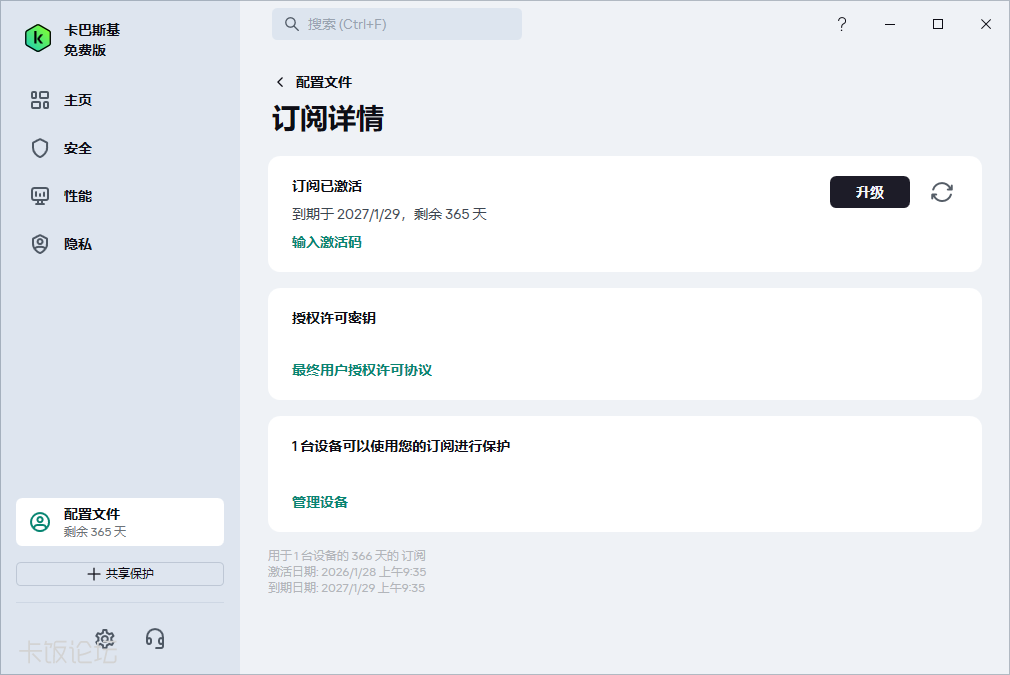Click into the 搜索 search field
The height and width of the screenshot is (675, 1010).
(x=410, y=24)
